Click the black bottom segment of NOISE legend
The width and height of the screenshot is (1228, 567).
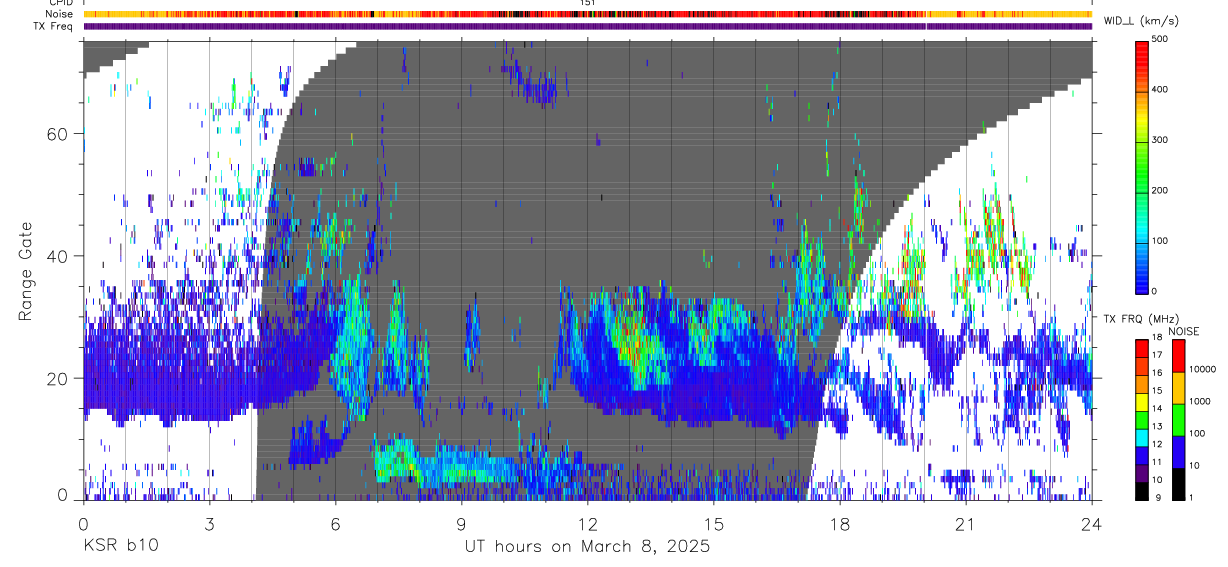(x=1179, y=484)
